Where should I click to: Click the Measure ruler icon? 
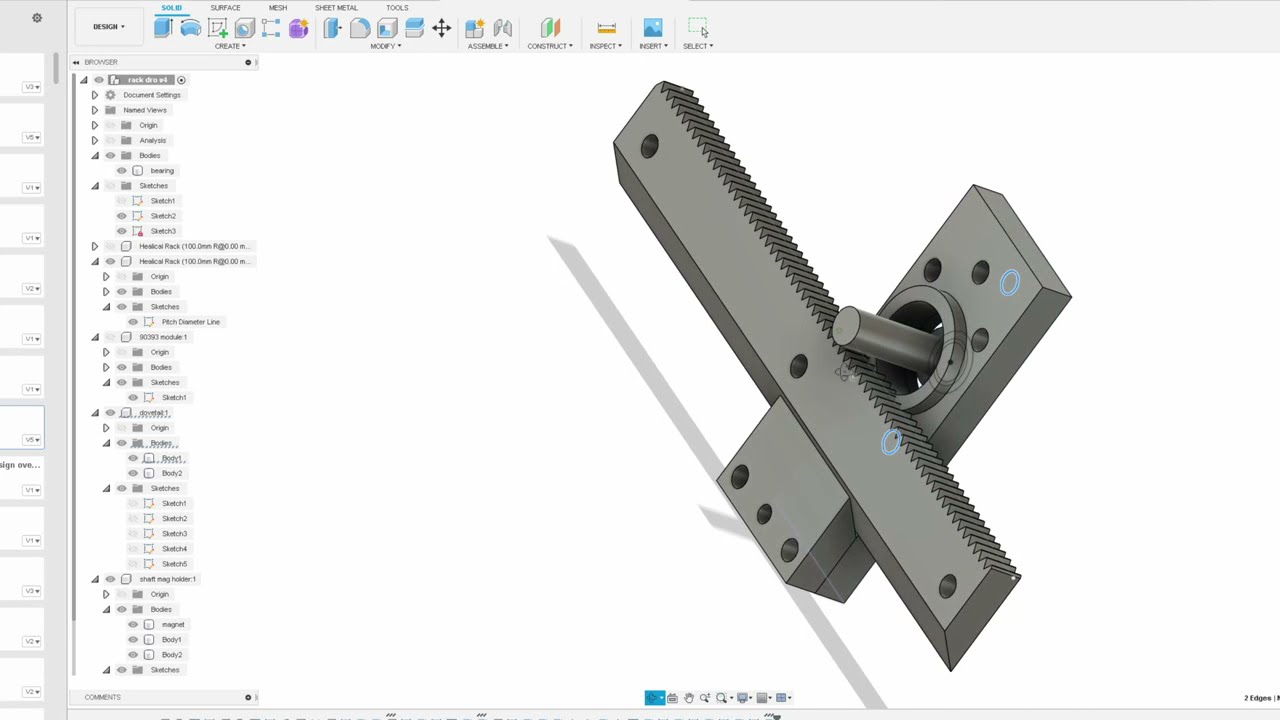[606, 28]
